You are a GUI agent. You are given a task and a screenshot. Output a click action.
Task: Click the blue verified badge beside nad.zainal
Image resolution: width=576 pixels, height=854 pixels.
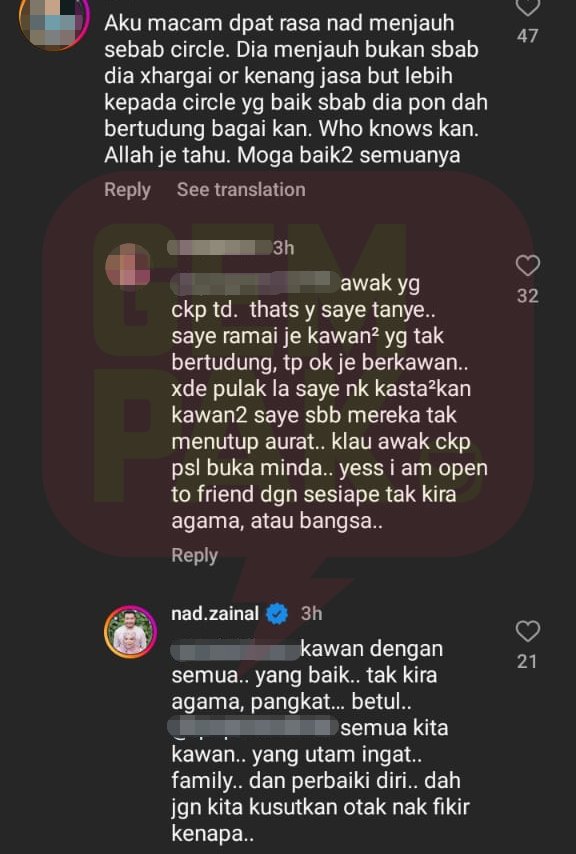click(x=277, y=614)
